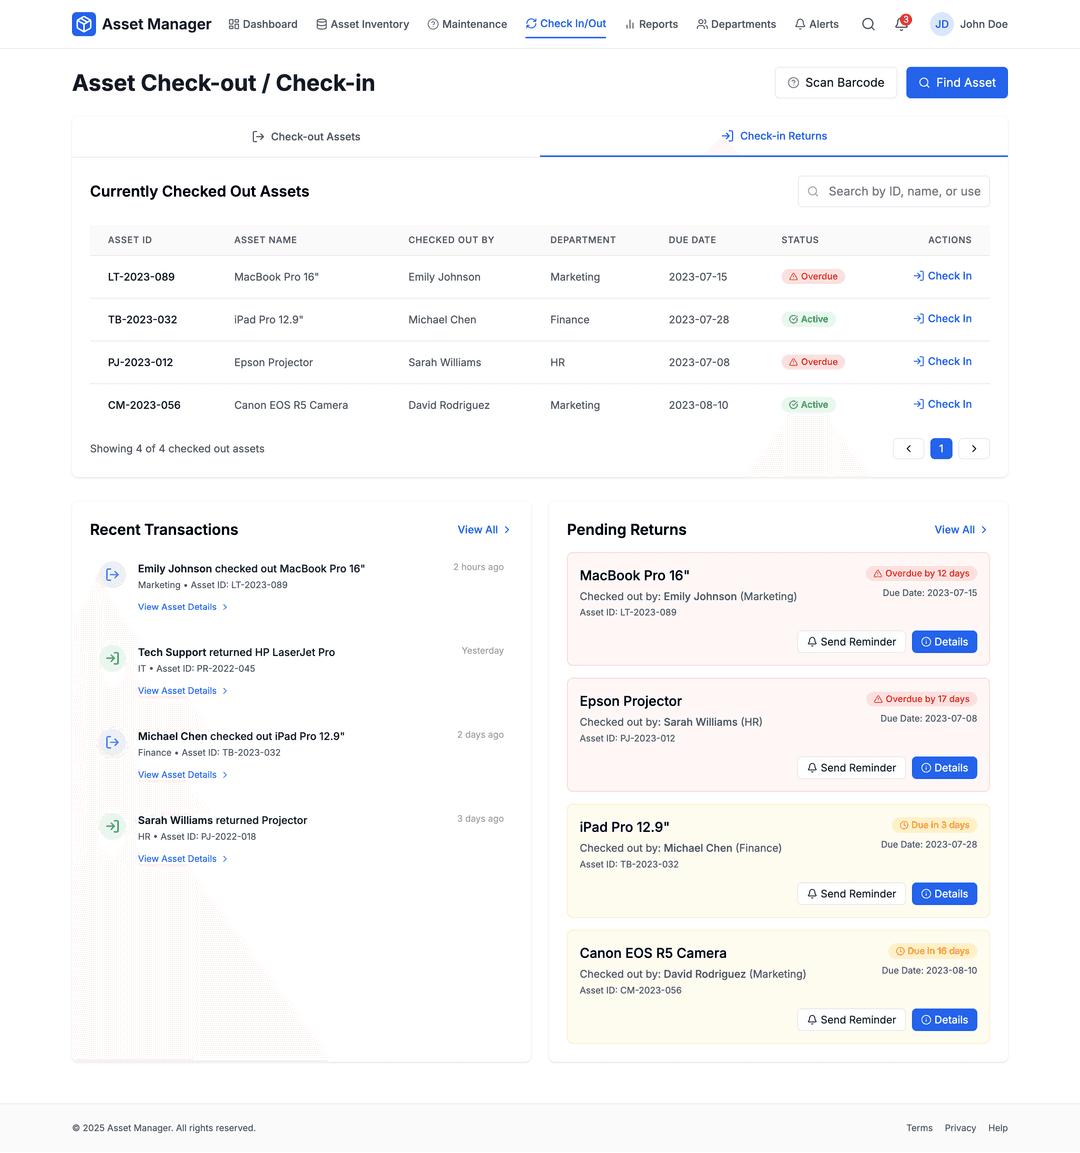Click the Active status badge for iPad Pro 12.9
The image size is (1080, 1153).
[x=808, y=319]
